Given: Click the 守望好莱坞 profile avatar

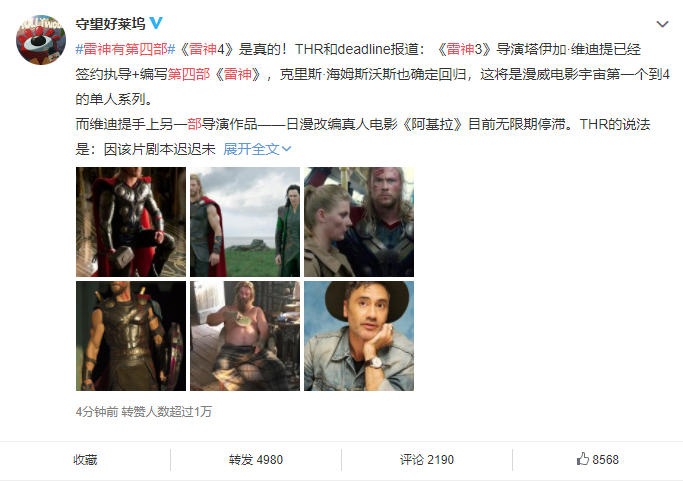Looking at the screenshot, I should pyautogui.click(x=41, y=40).
